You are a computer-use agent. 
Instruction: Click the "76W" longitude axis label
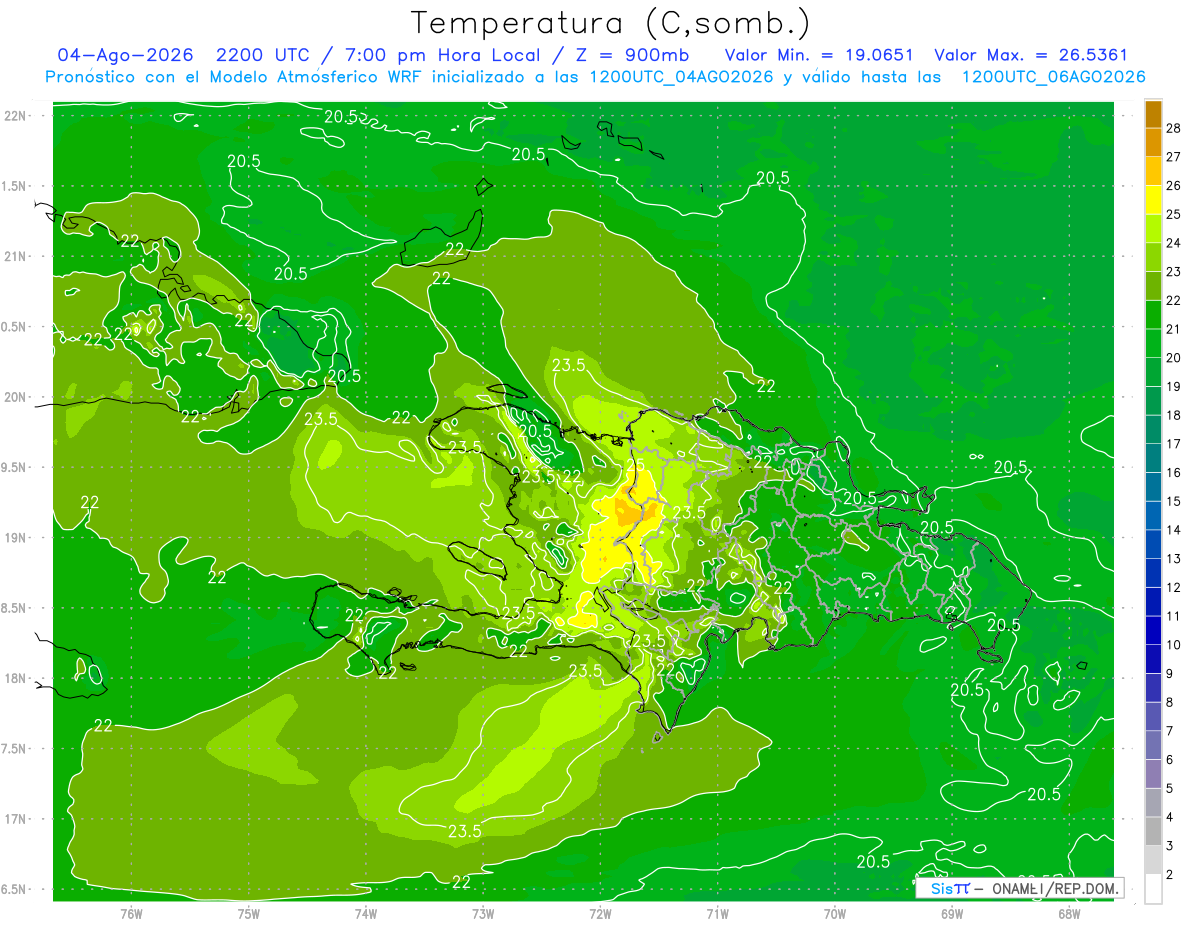pos(131,913)
